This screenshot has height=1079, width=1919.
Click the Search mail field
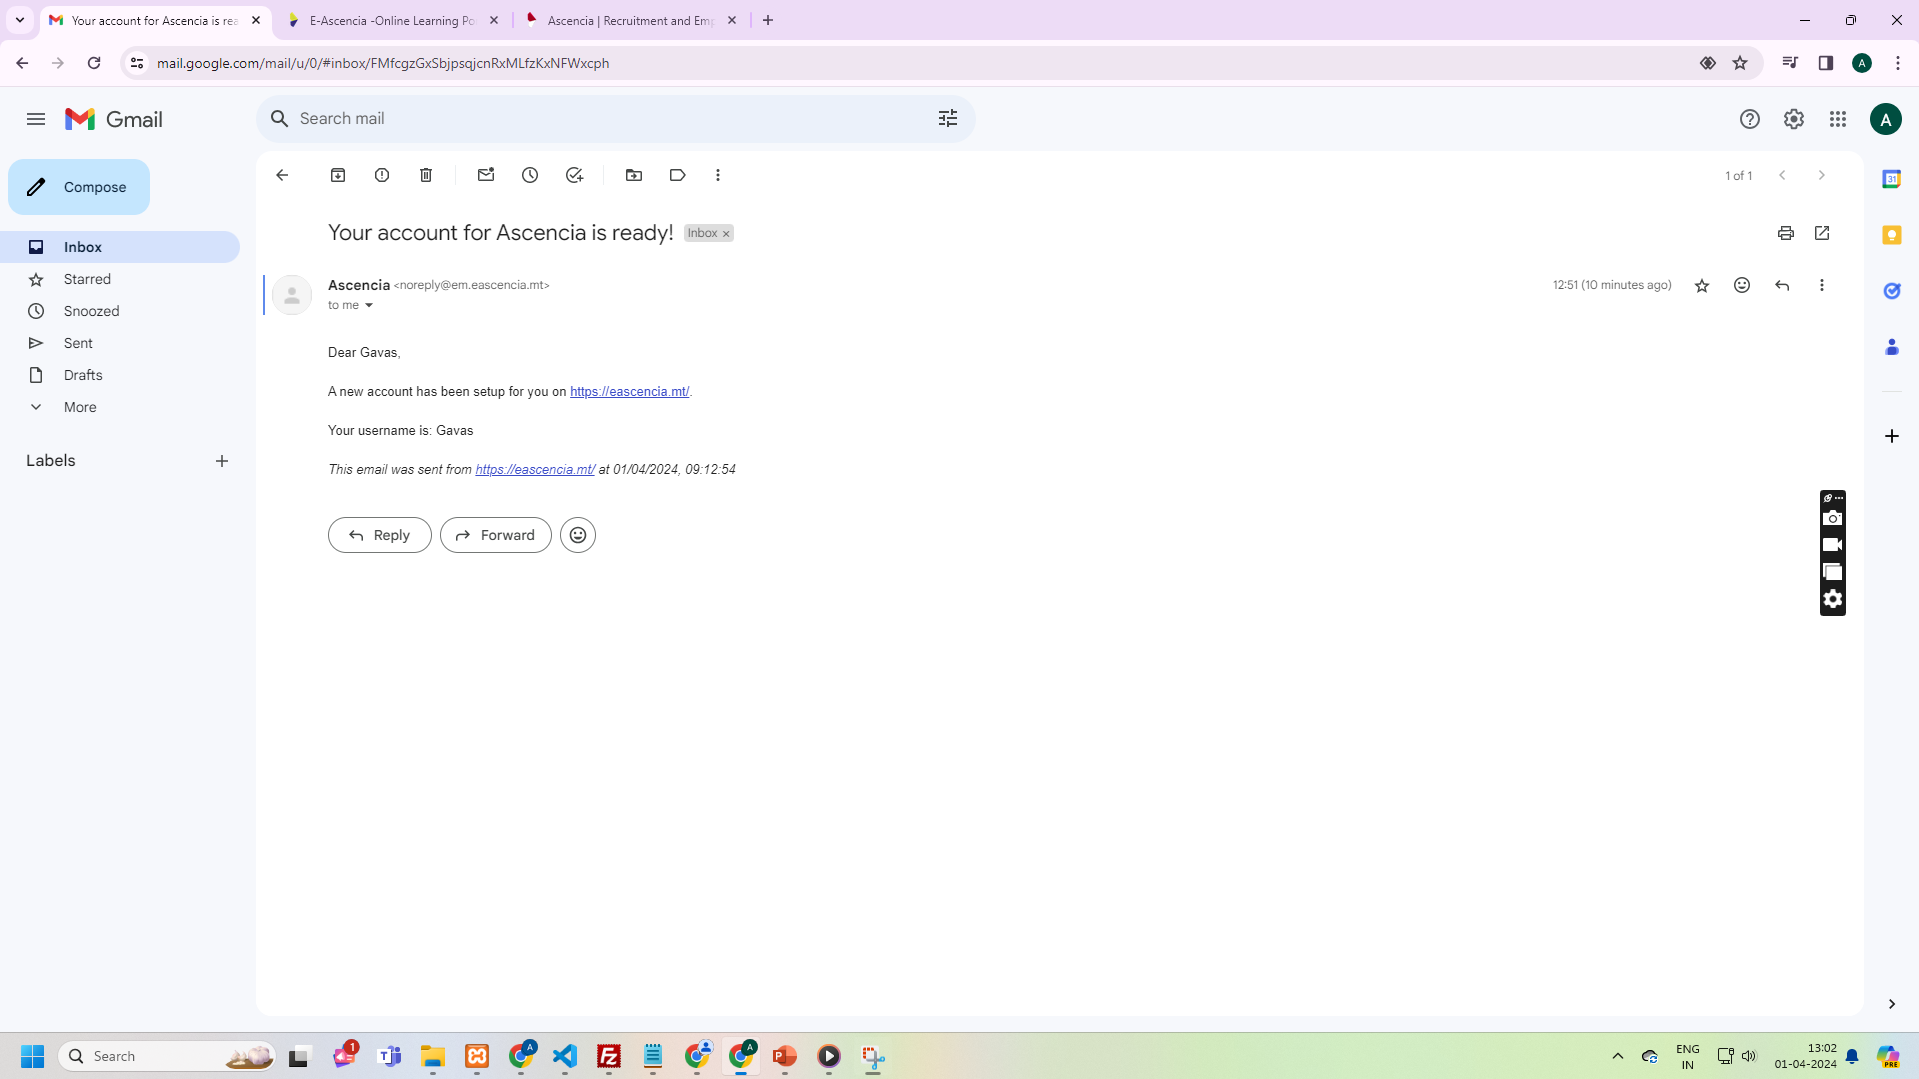(x=600, y=119)
